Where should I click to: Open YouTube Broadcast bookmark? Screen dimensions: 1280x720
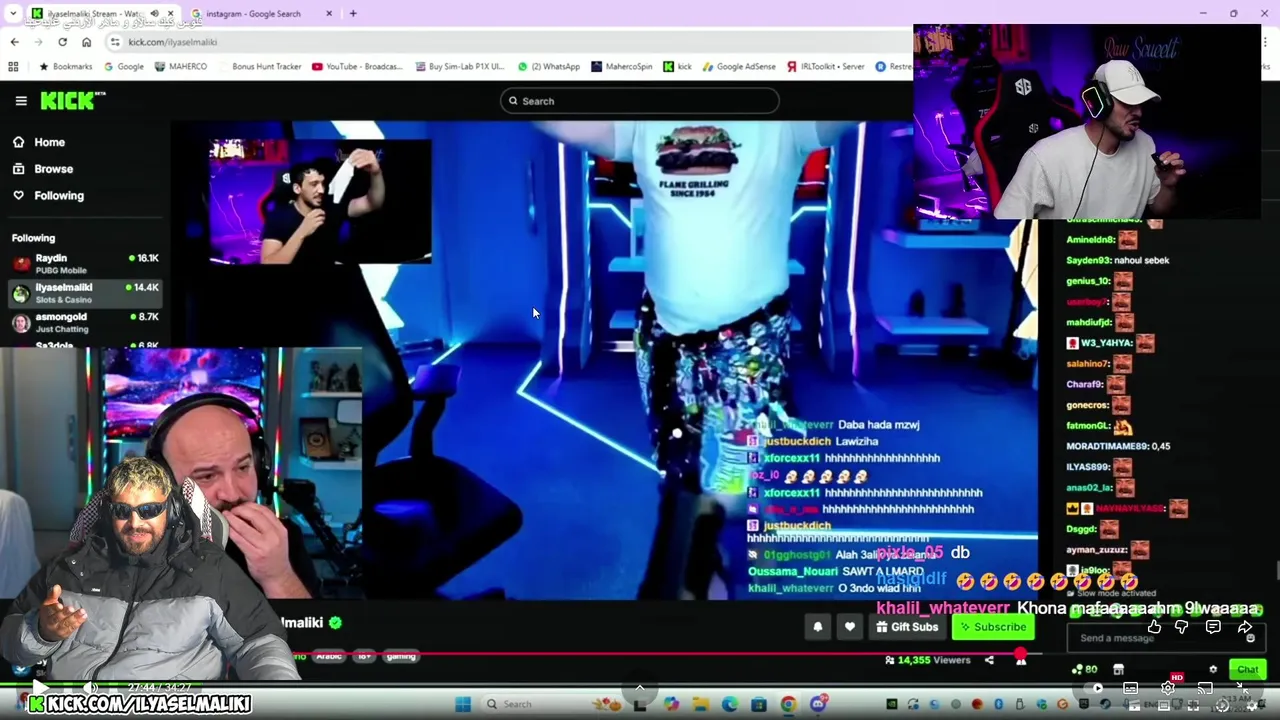[357, 67]
